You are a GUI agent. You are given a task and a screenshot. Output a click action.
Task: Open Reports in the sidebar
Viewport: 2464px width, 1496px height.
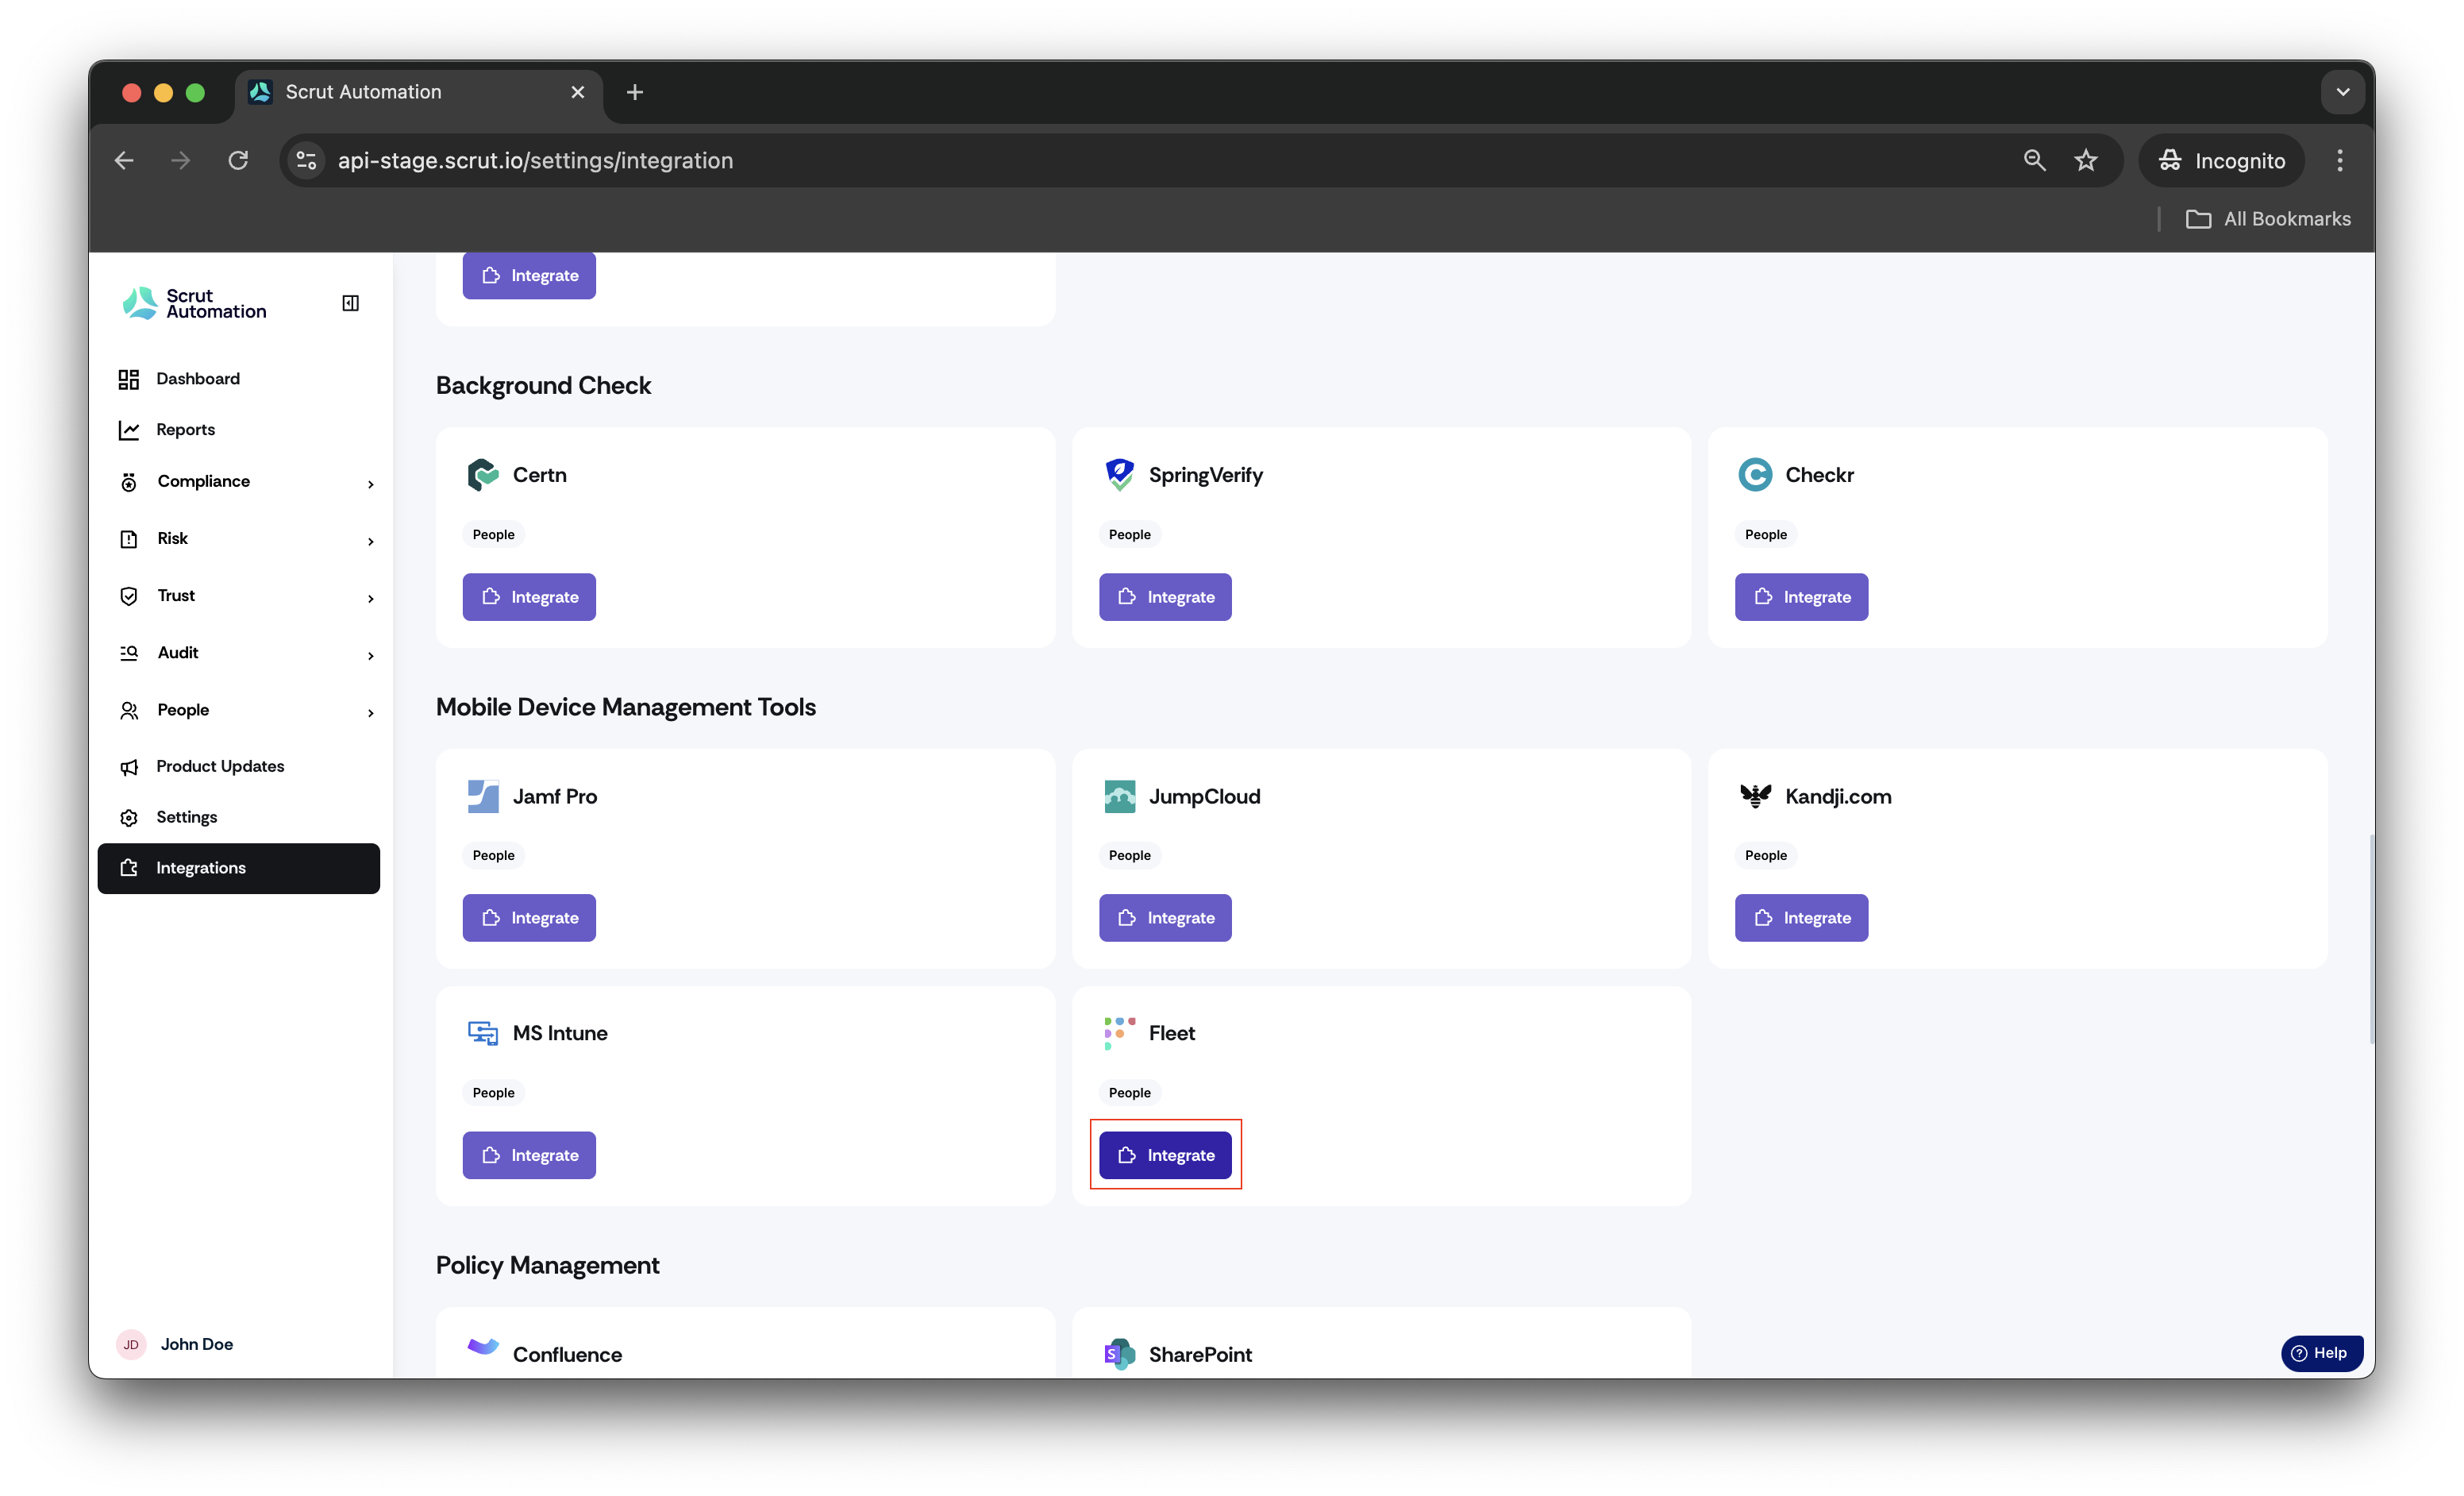pos(239,430)
